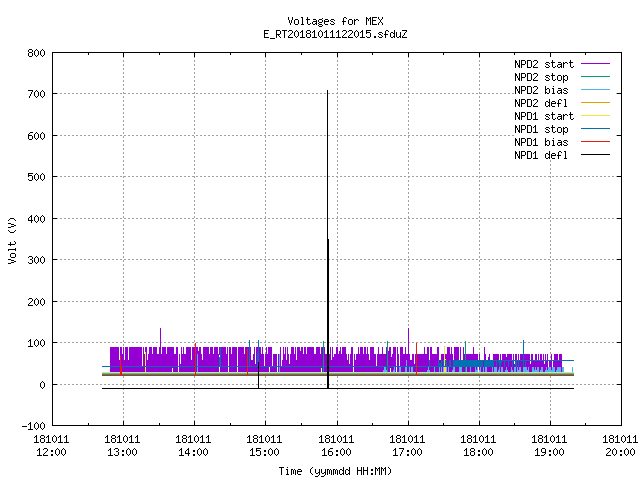Click the 'NPD2 defl' legend label
The width and height of the screenshot is (640, 480).
[x=541, y=103]
